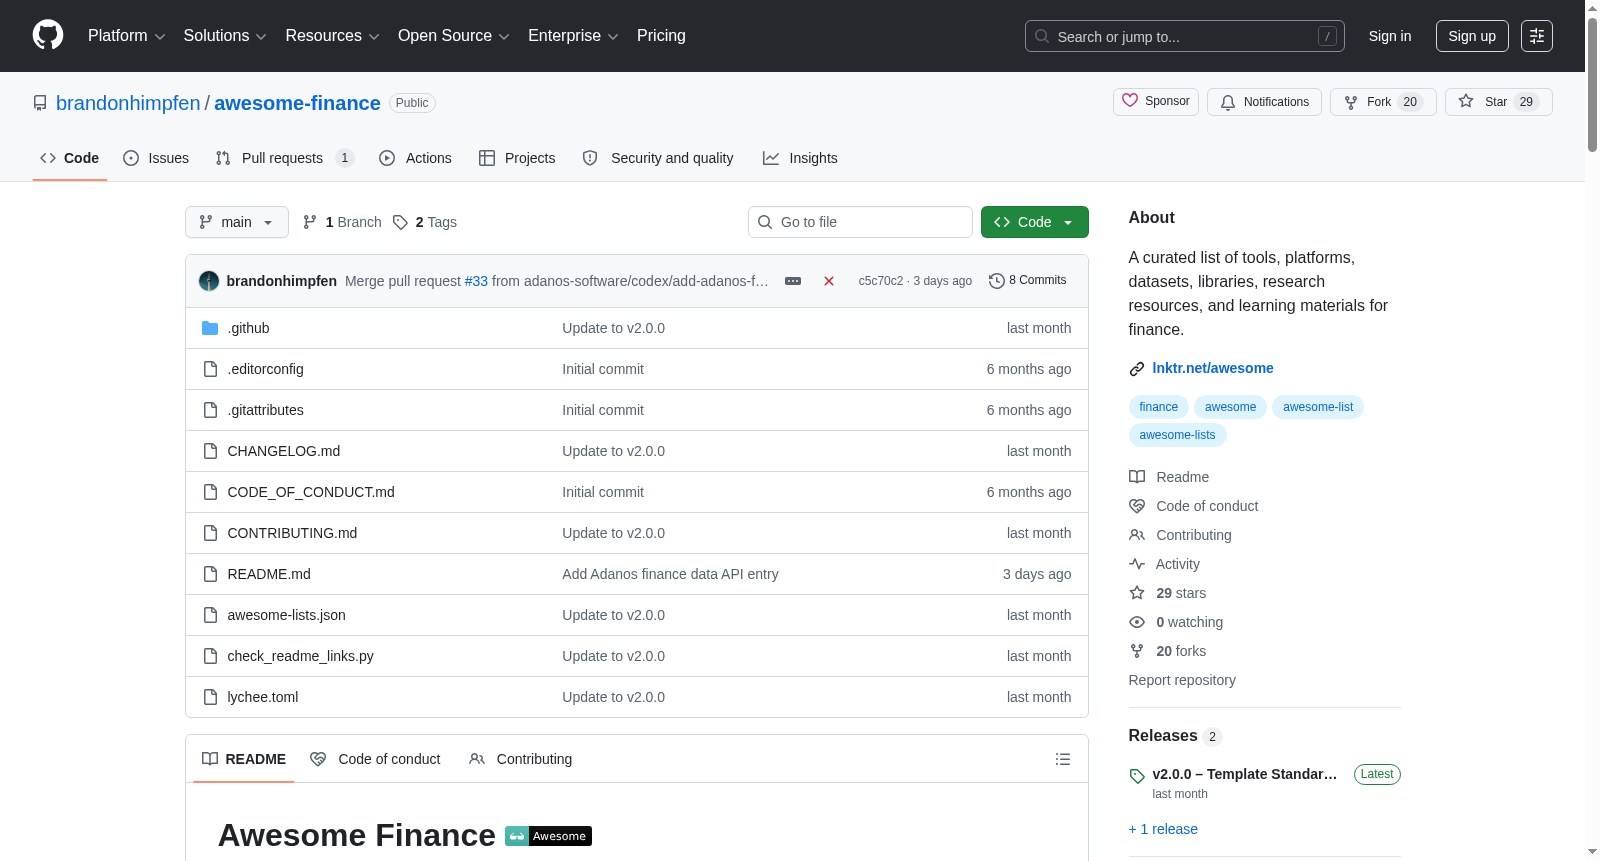Open README.md file
Screen dimensions: 1600x861
pyautogui.click(x=269, y=574)
